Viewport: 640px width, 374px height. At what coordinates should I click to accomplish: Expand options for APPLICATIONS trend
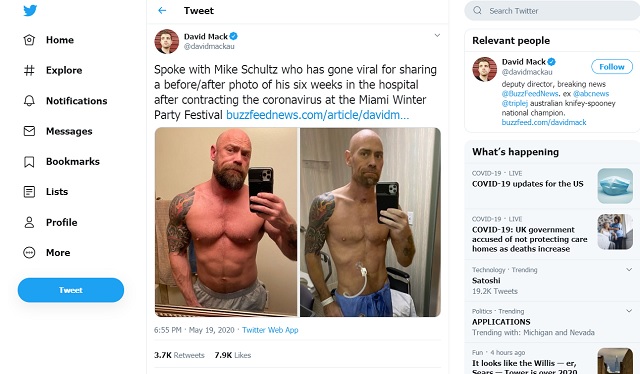click(x=629, y=311)
